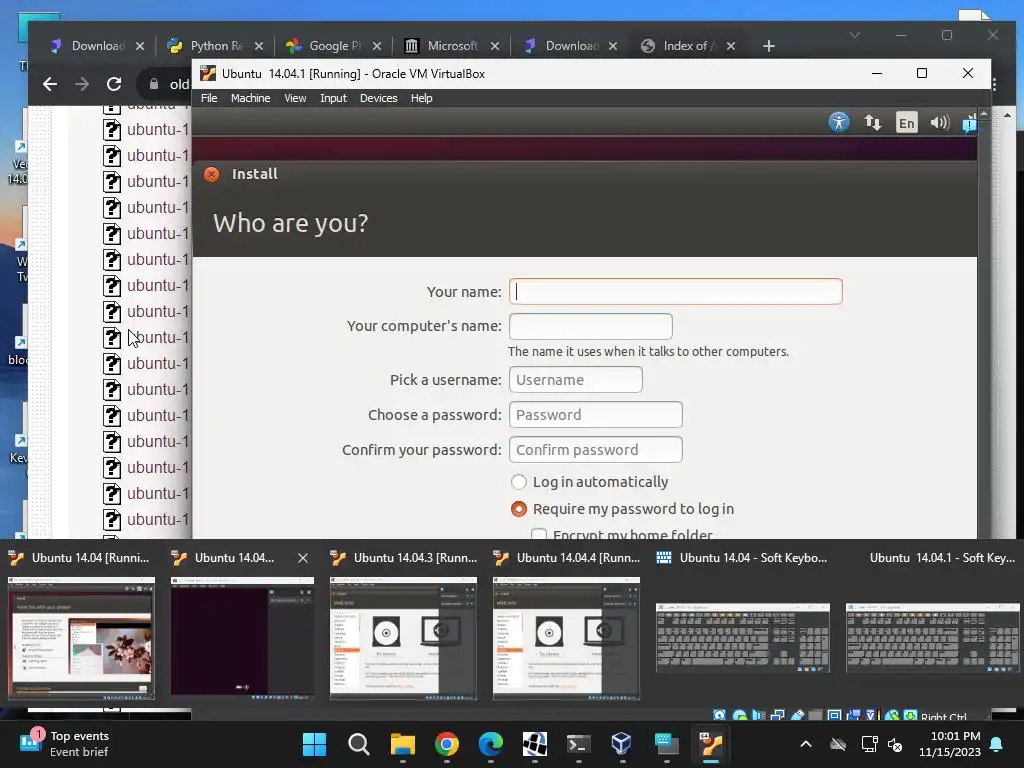Open VirtualBox View menu
This screenshot has width=1024, height=768.
(x=295, y=98)
